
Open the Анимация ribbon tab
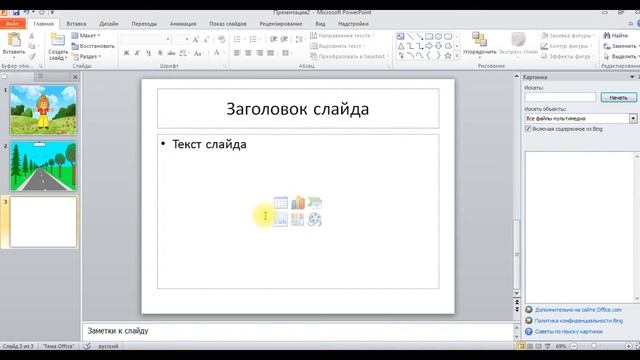point(183,24)
